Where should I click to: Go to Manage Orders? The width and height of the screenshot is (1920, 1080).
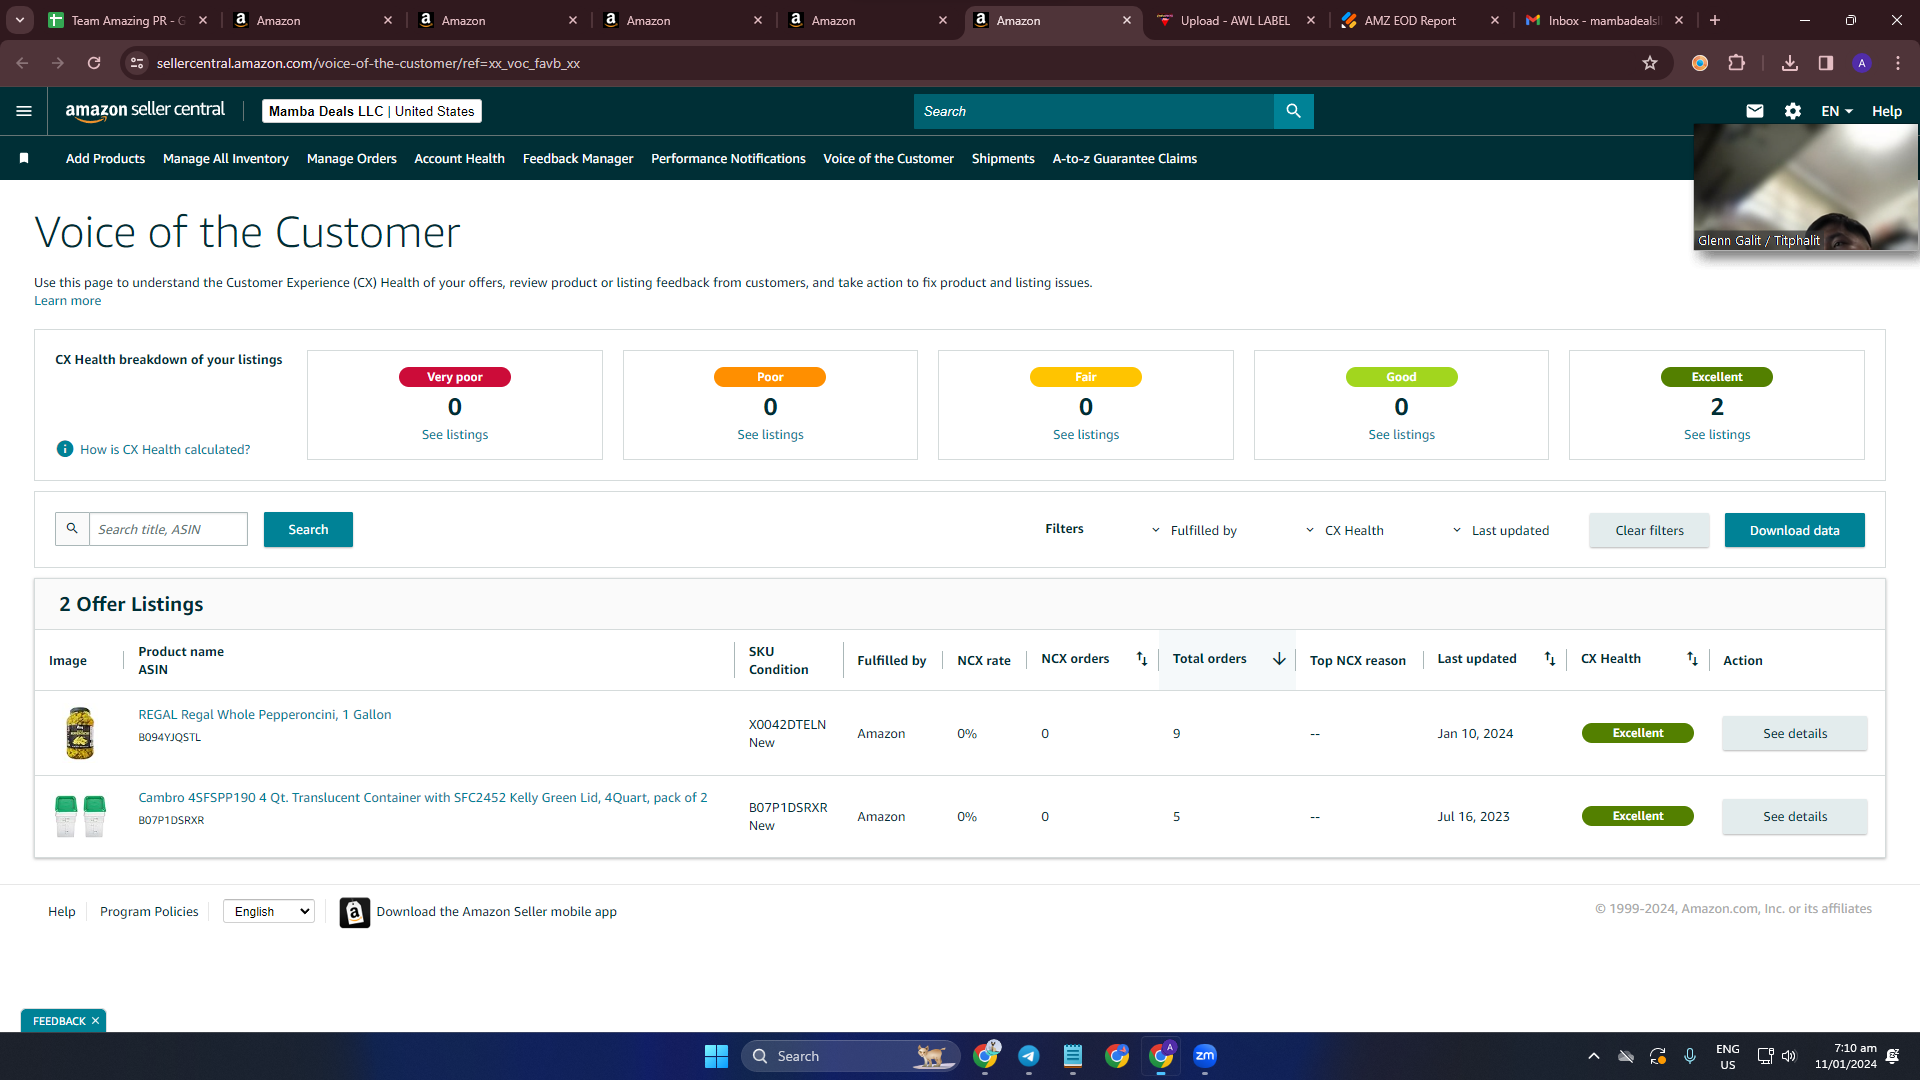tap(352, 159)
